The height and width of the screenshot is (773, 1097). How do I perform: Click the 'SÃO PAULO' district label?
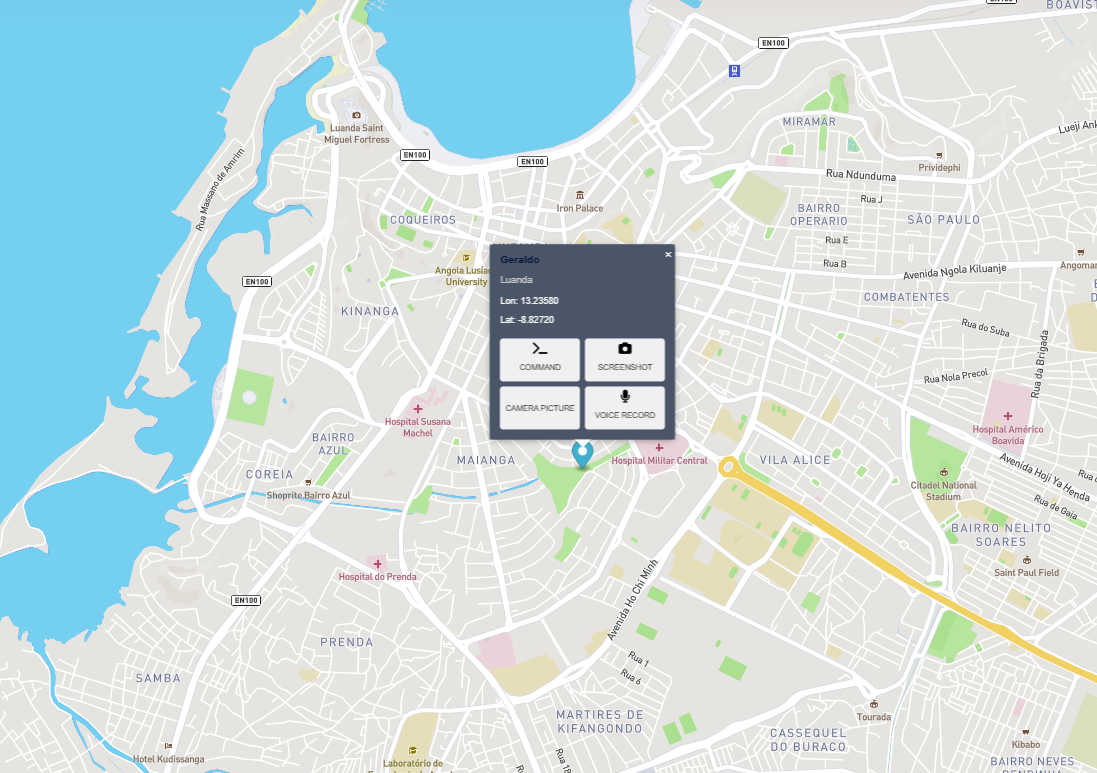[943, 220]
